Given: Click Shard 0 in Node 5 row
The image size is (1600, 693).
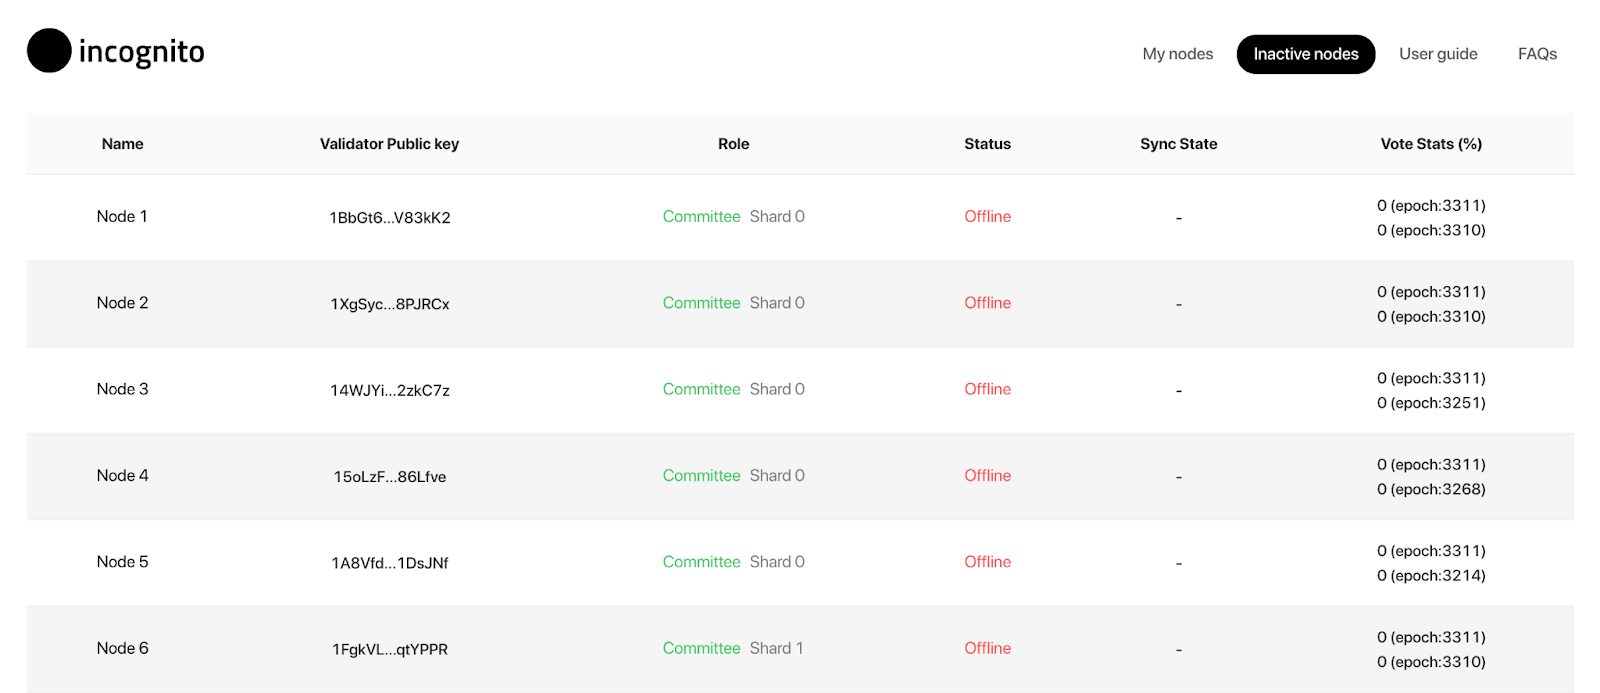Looking at the screenshot, I should click(777, 562).
